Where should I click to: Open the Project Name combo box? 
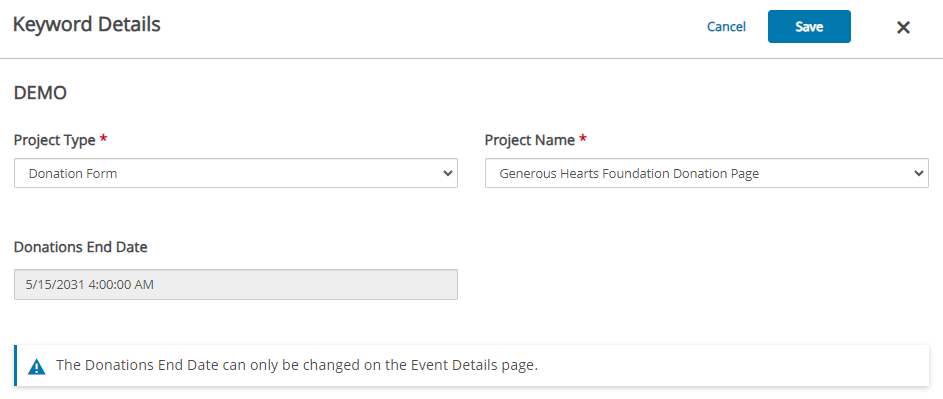click(x=707, y=173)
